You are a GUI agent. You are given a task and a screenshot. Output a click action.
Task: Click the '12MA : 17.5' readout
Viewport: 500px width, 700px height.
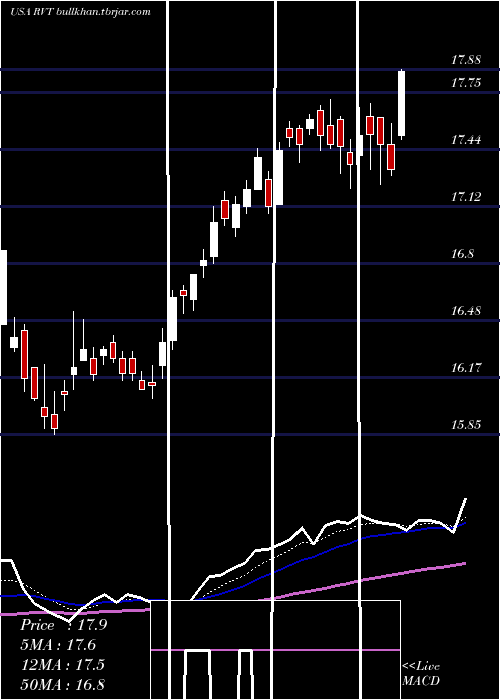(x=62, y=664)
